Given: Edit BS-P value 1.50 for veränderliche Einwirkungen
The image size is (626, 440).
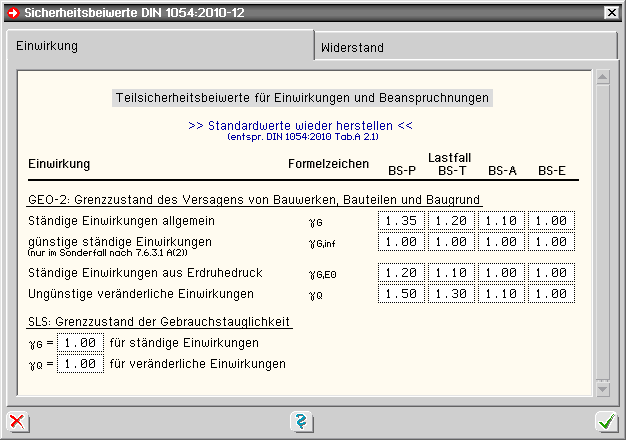Looking at the screenshot, I should click(x=402, y=293).
